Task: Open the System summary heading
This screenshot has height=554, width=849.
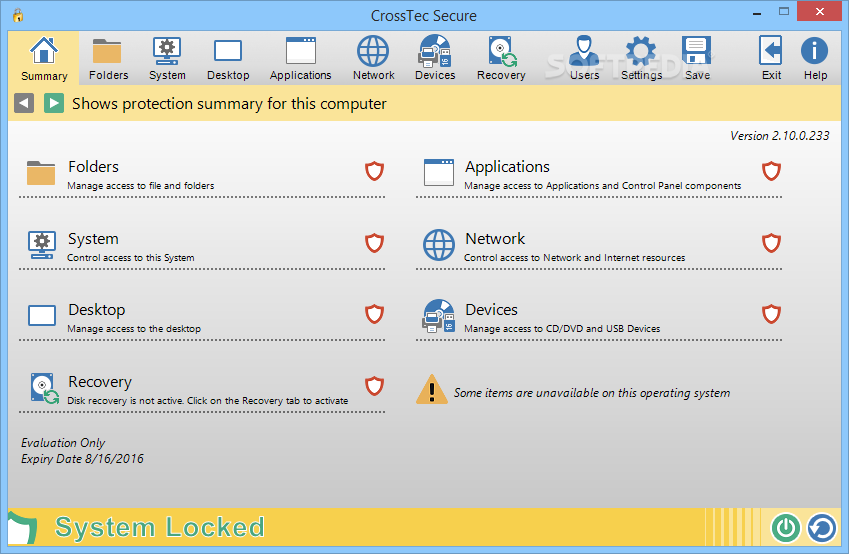Action: click(93, 239)
